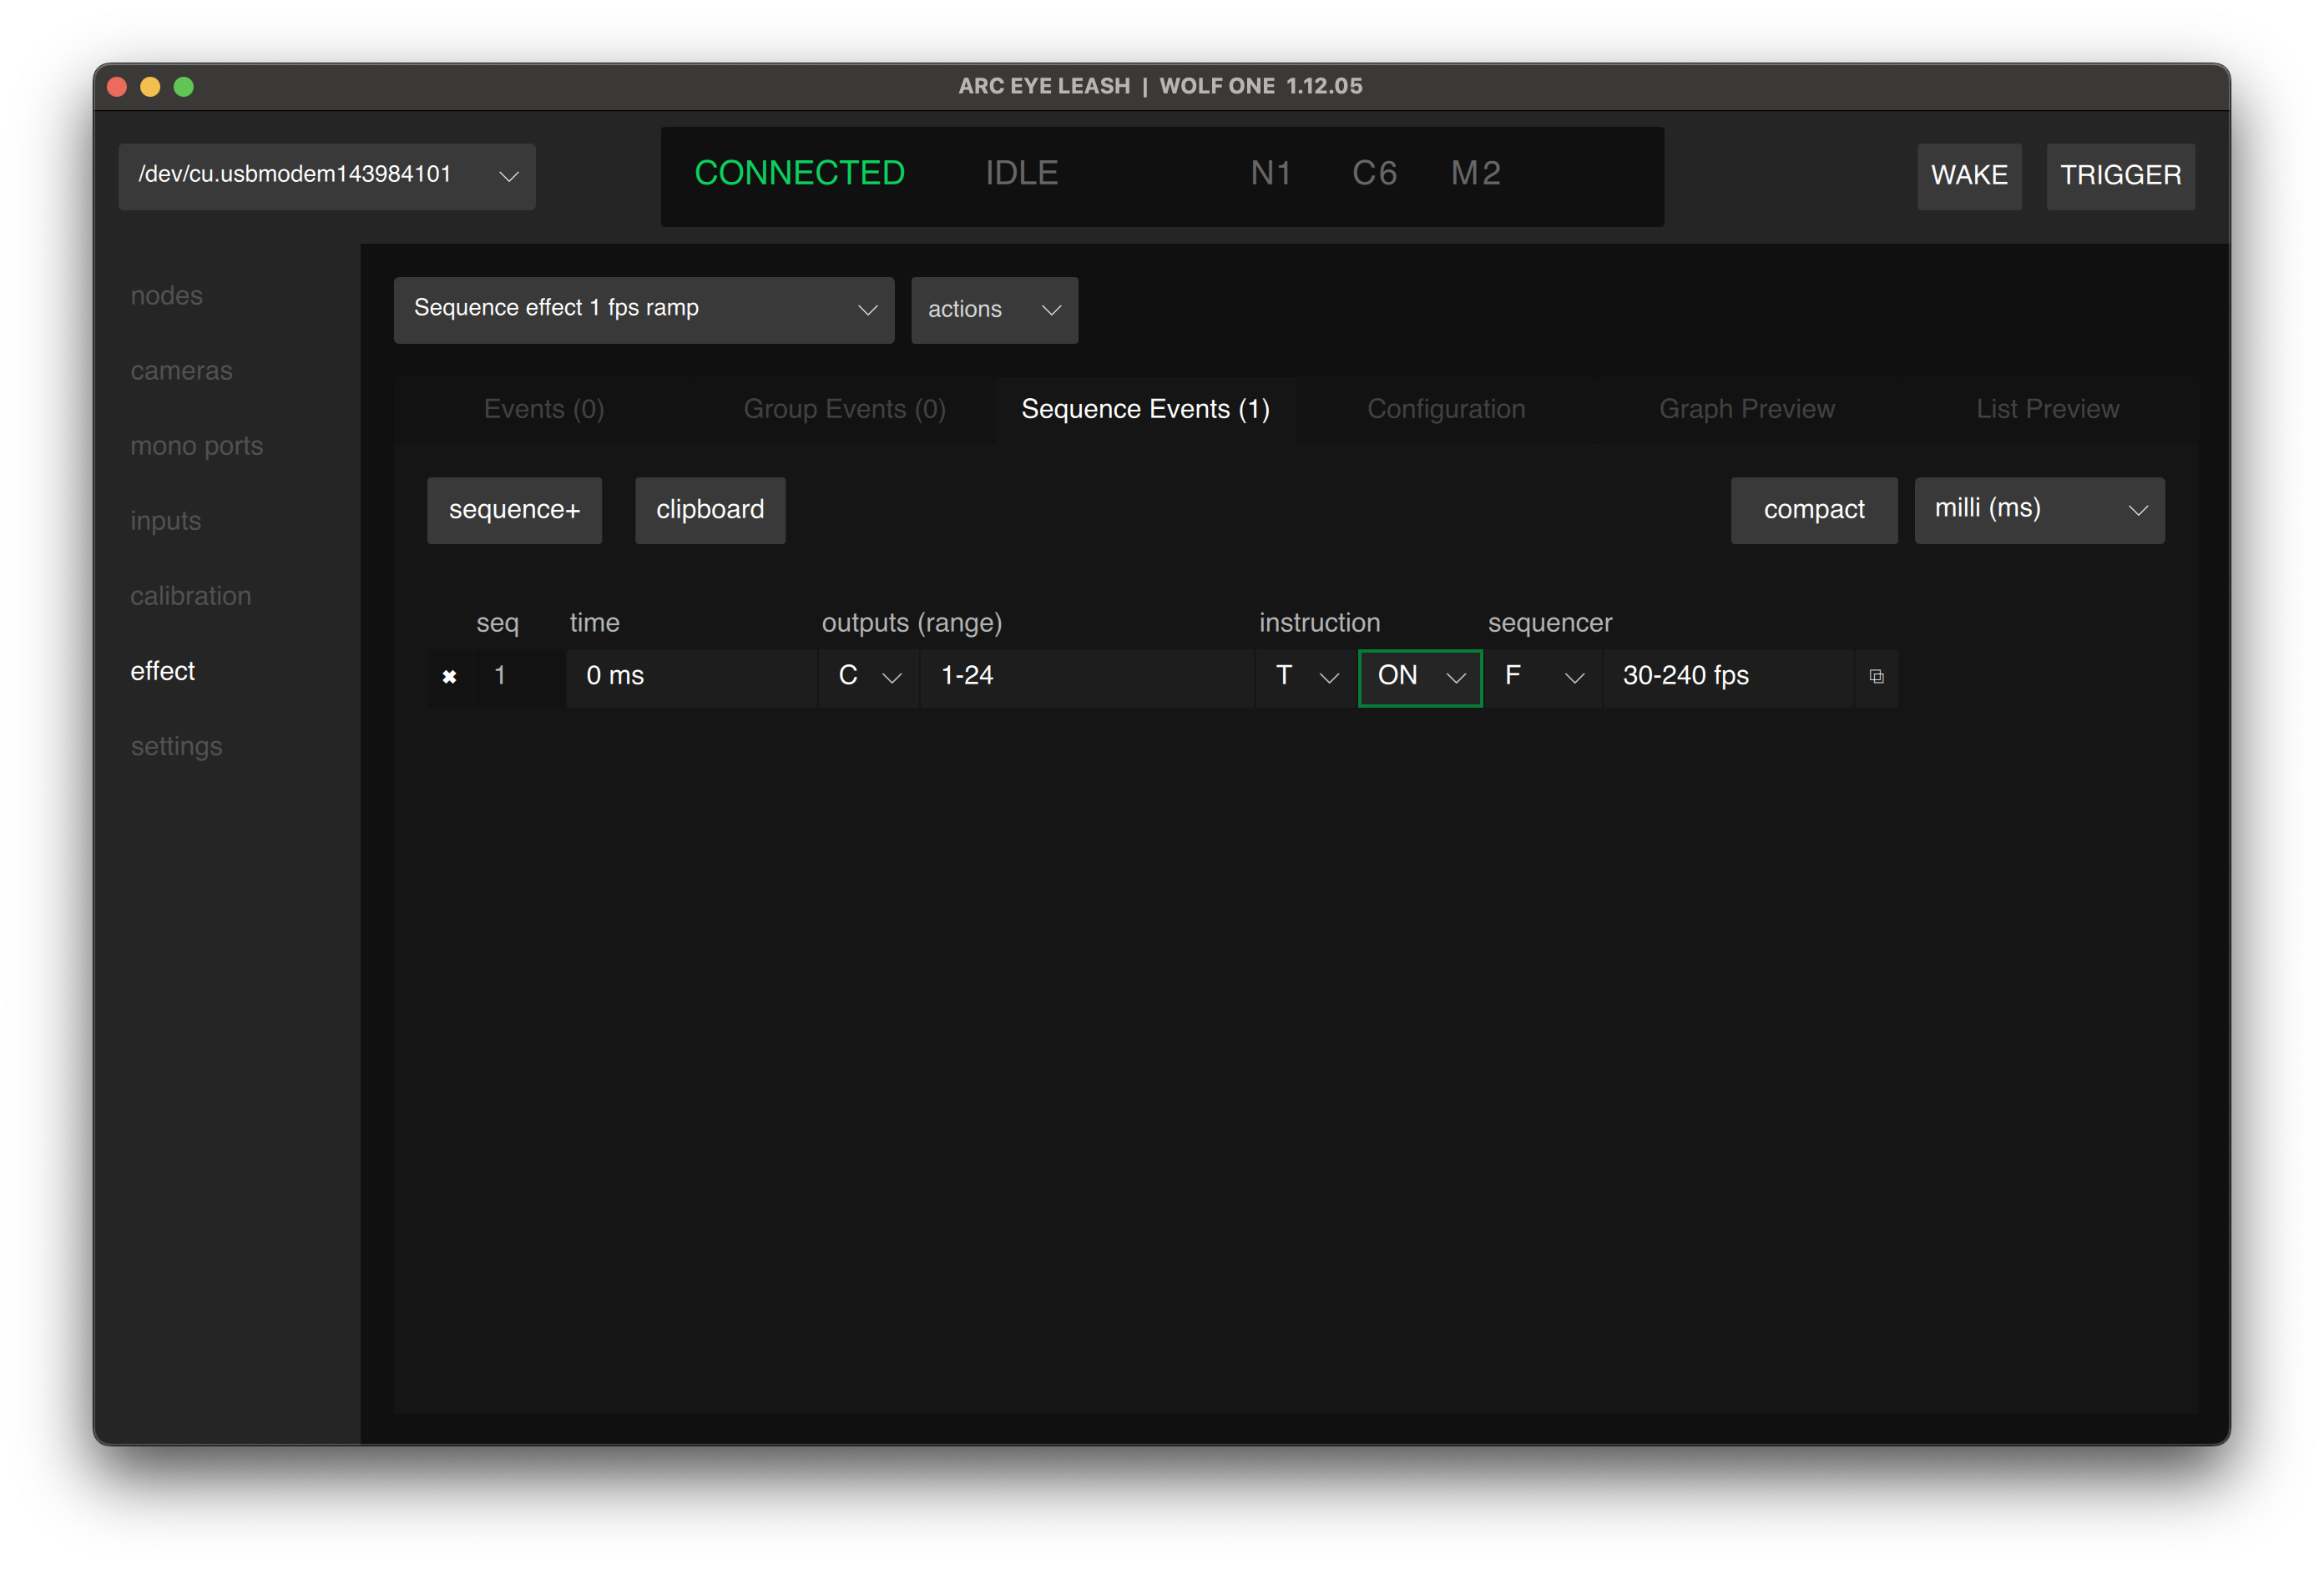Viewport: 2324px width, 1569px height.
Task: Open the T instruction type dropdown
Action: (x=1305, y=677)
